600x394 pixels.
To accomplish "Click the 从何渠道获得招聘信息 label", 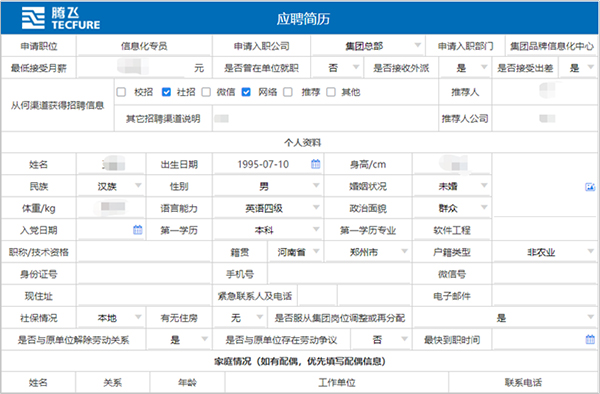I will (57, 105).
